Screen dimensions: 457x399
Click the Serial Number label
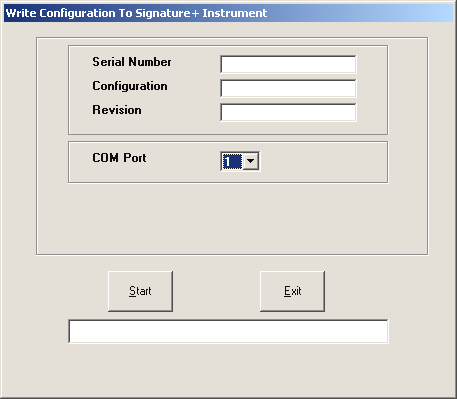pyautogui.click(x=132, y=62)
